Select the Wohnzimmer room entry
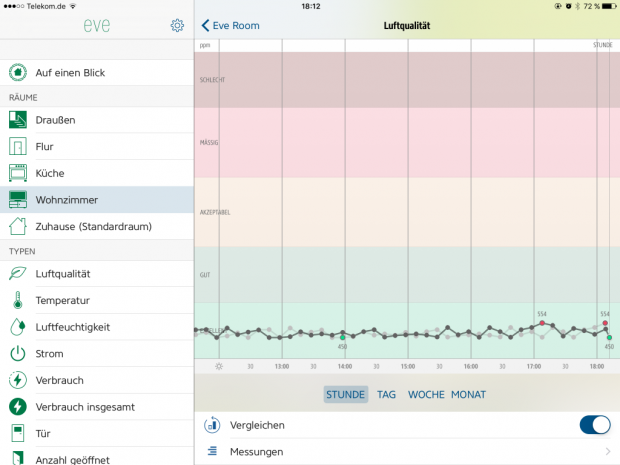Viewport: 620px width, 465px height. tap(97, 200)
